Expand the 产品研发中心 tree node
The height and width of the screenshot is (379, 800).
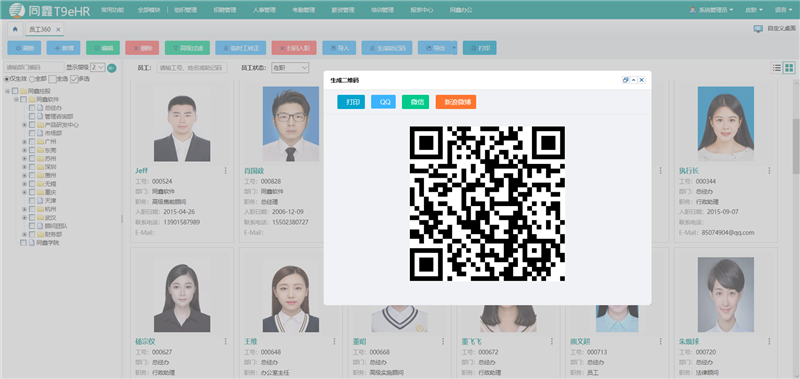[24, 125]
